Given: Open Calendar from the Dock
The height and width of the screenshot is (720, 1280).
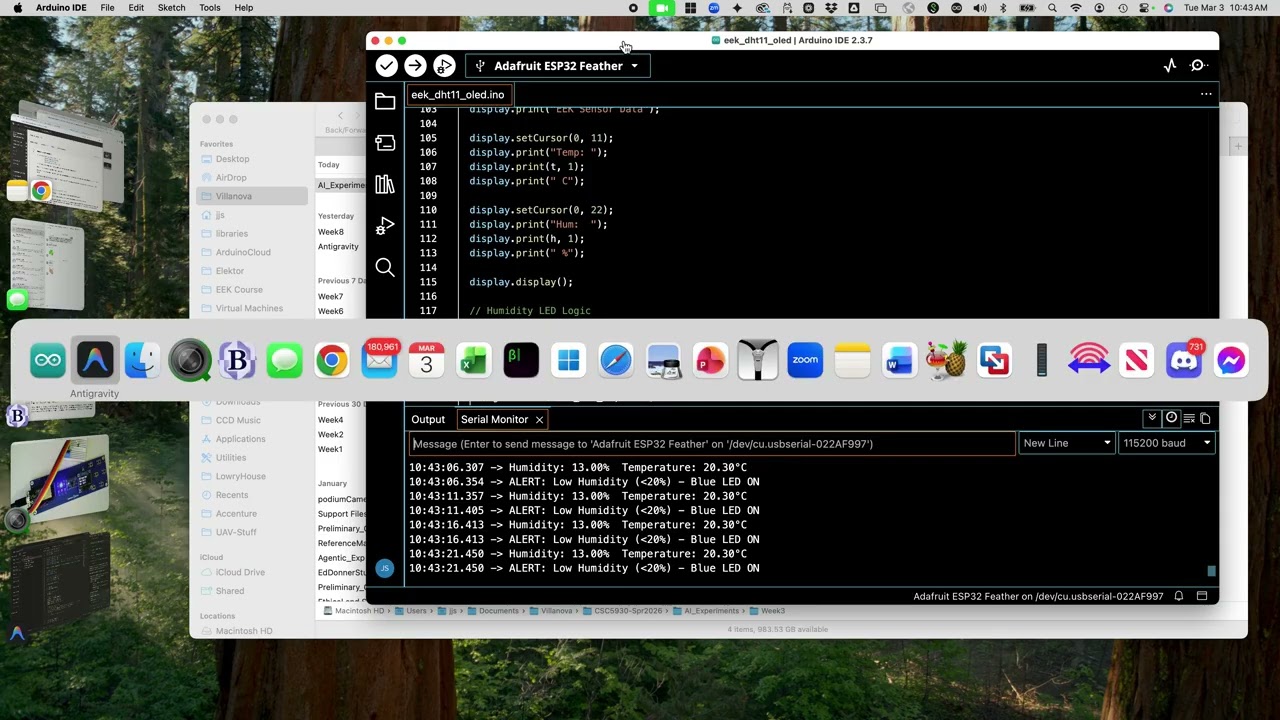Looking at the screenshot, I should pyautogui.click(x=426, y=360).
